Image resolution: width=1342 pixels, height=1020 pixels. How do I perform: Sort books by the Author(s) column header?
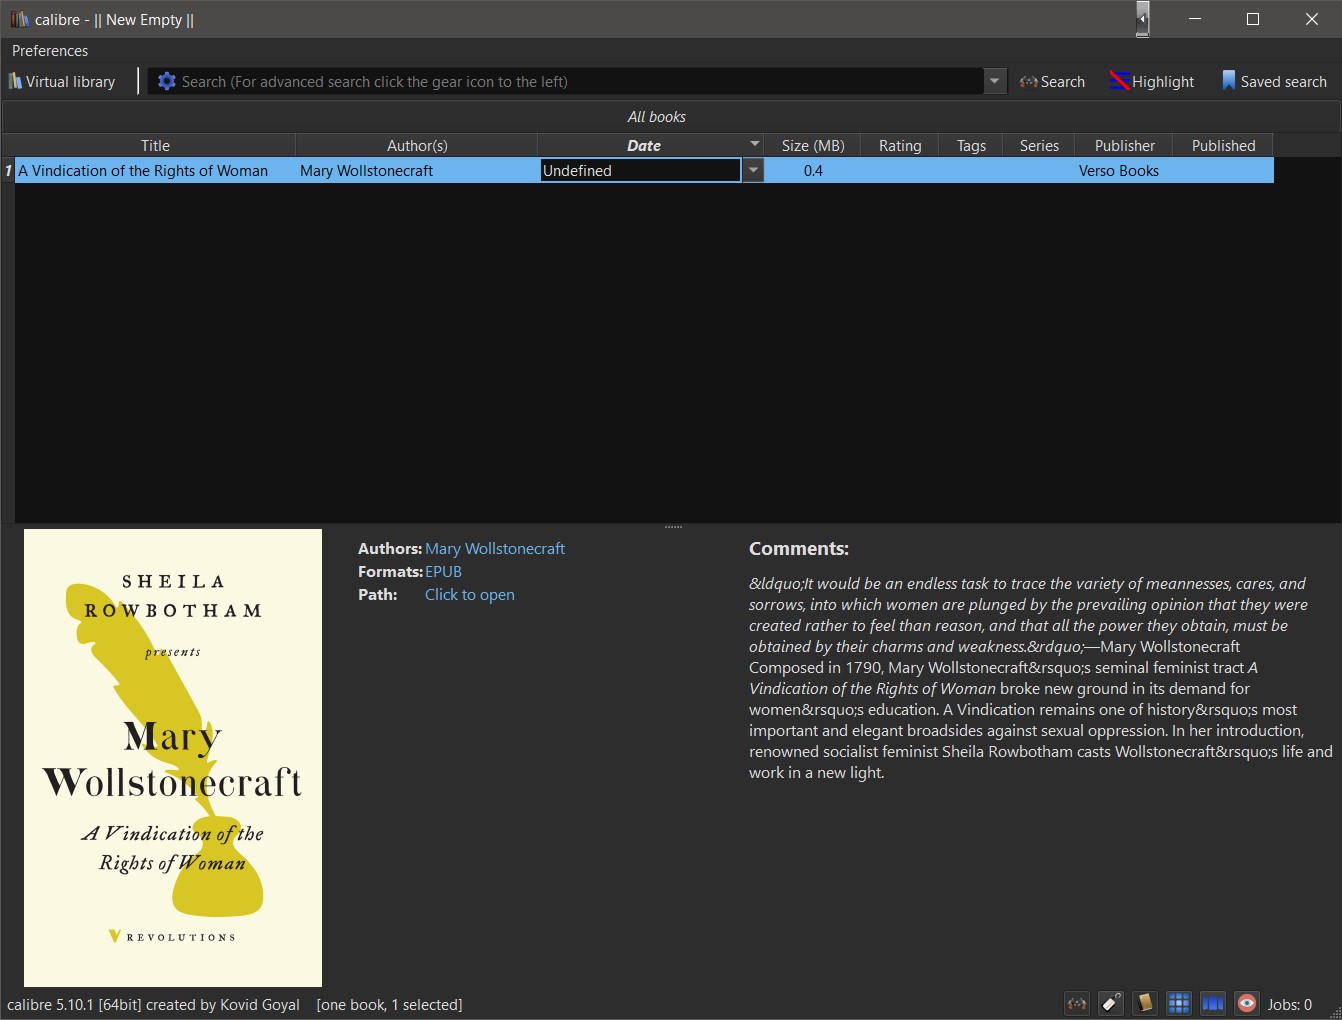click(x=417, y=146)
